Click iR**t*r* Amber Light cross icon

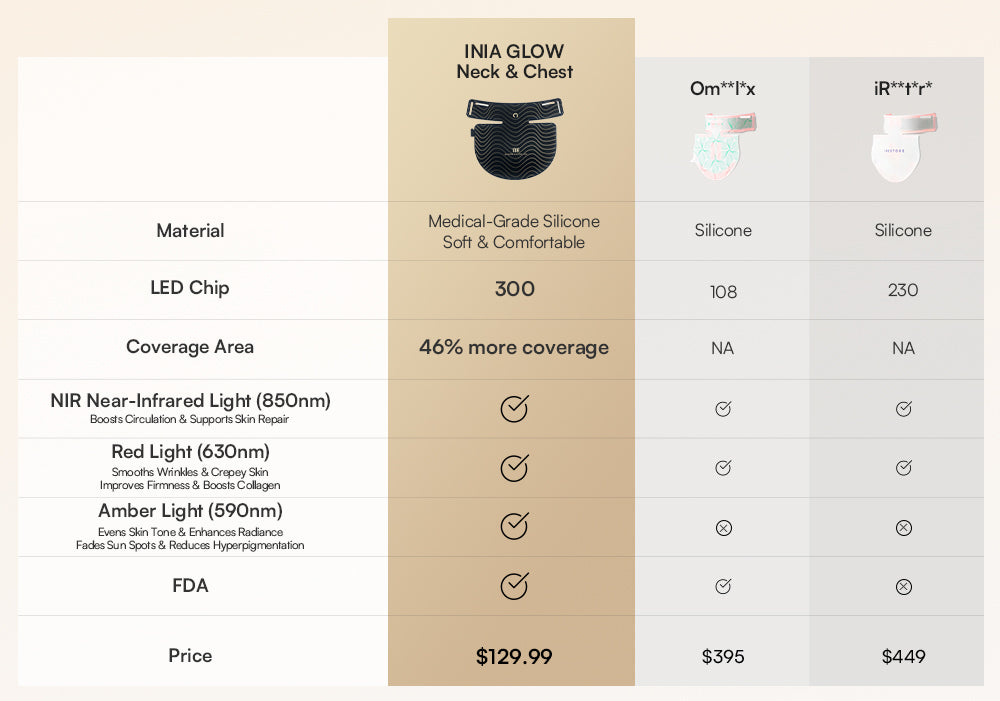coord(904,528)
